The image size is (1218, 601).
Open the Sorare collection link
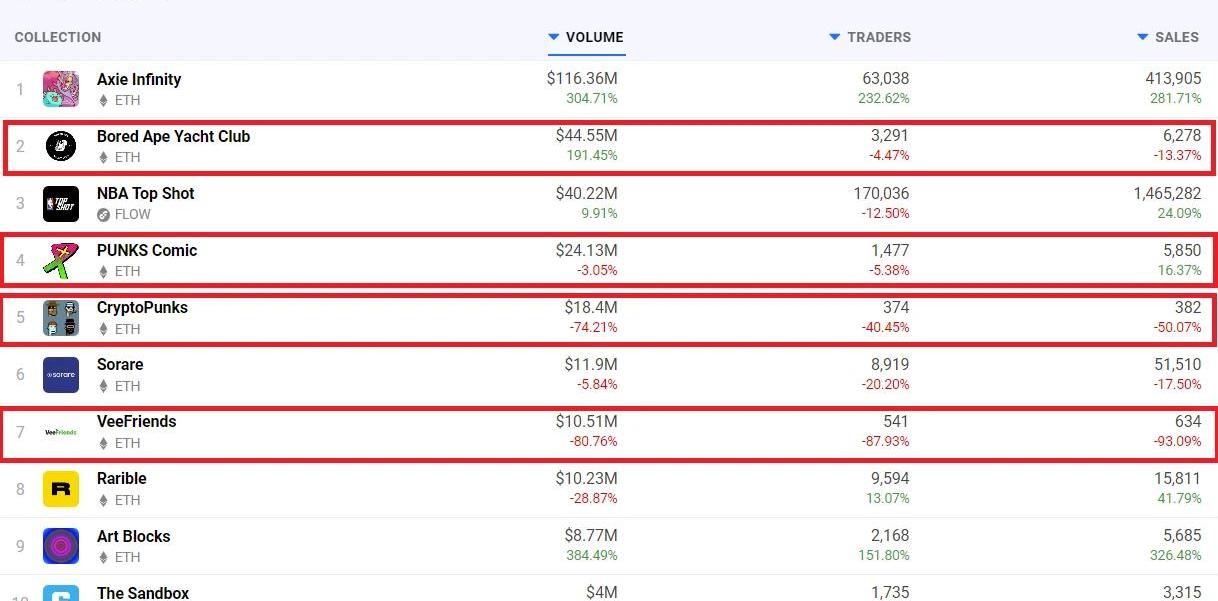pos(120,364)
